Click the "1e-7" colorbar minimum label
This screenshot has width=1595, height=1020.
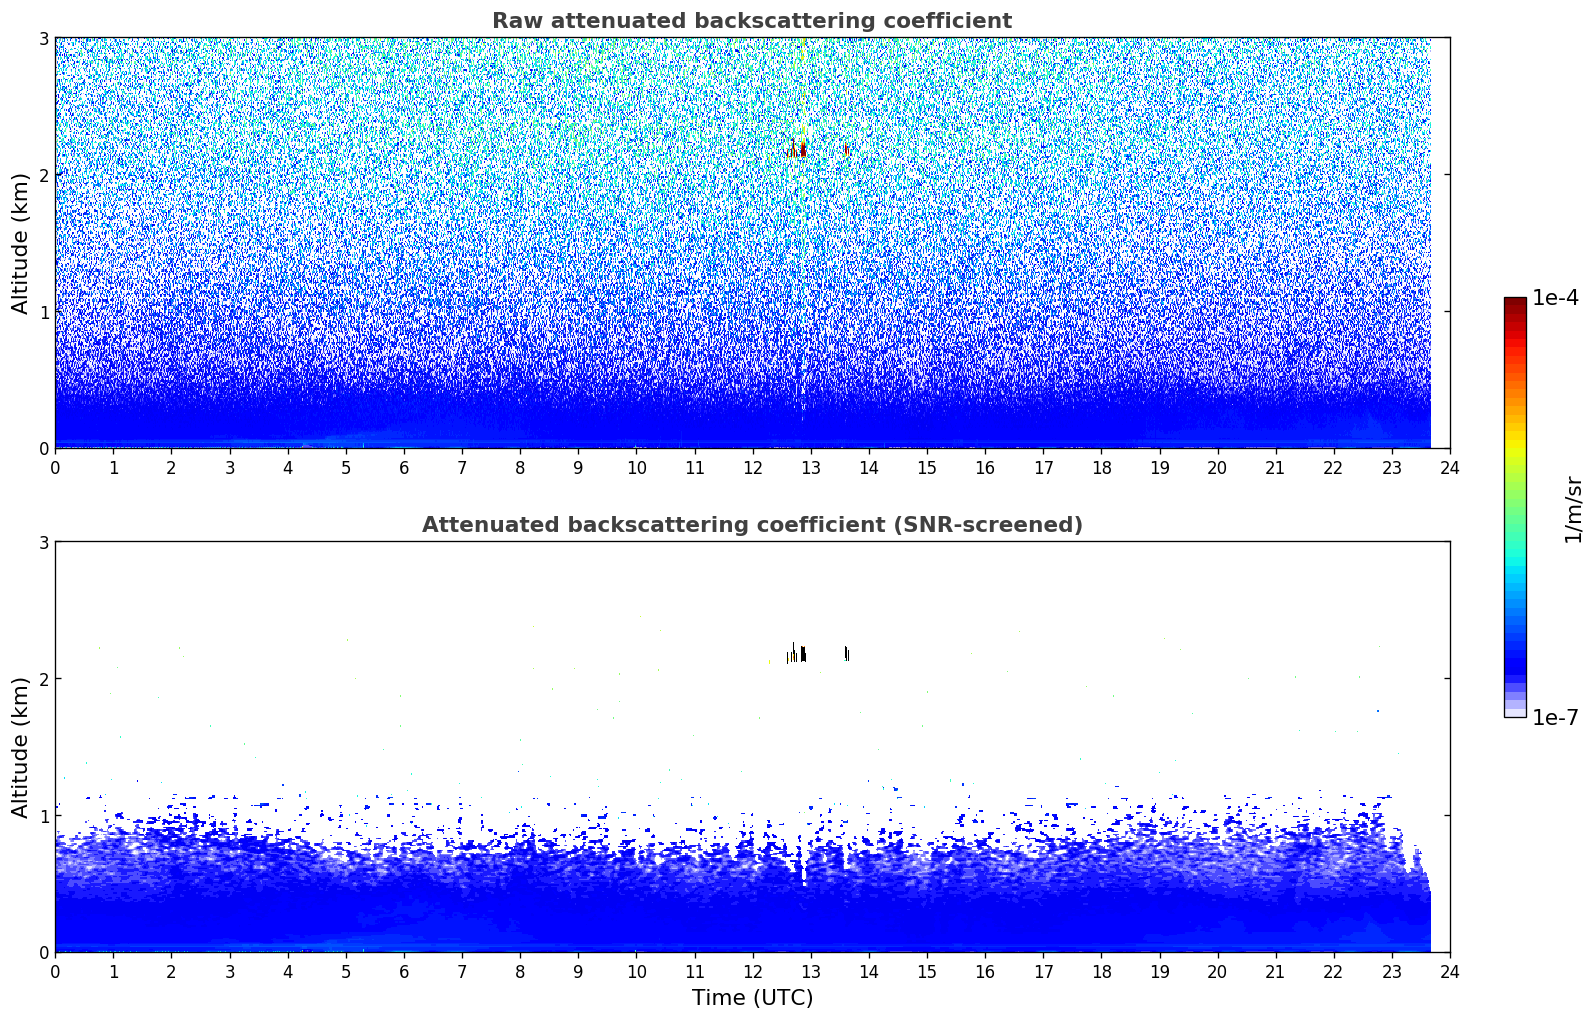[x=1554, y=718]
